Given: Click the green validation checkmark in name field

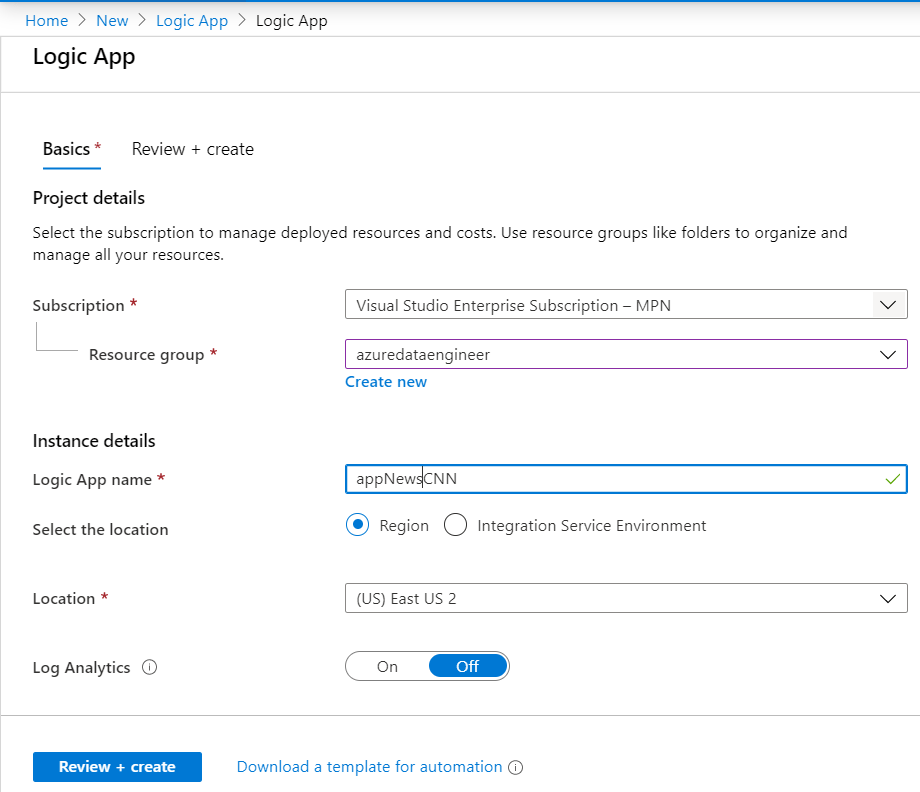Looking at the screenshot, I should pyautogui.click(x=892, y=480).
